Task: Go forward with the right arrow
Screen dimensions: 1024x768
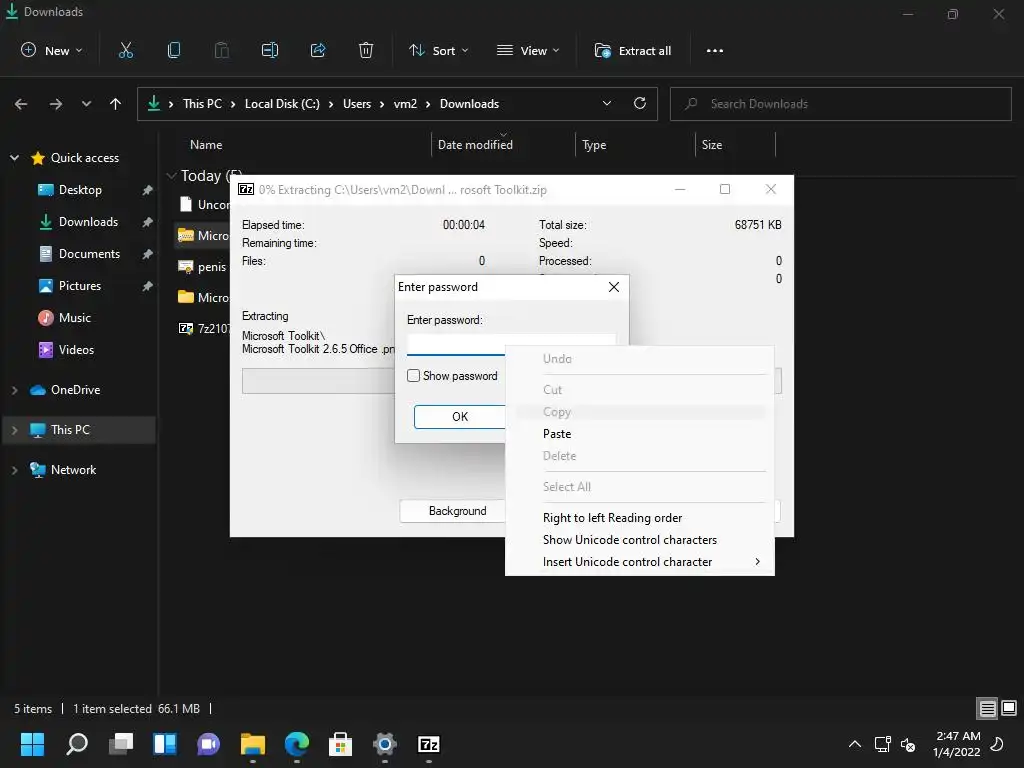Action: tap(56, 104)
